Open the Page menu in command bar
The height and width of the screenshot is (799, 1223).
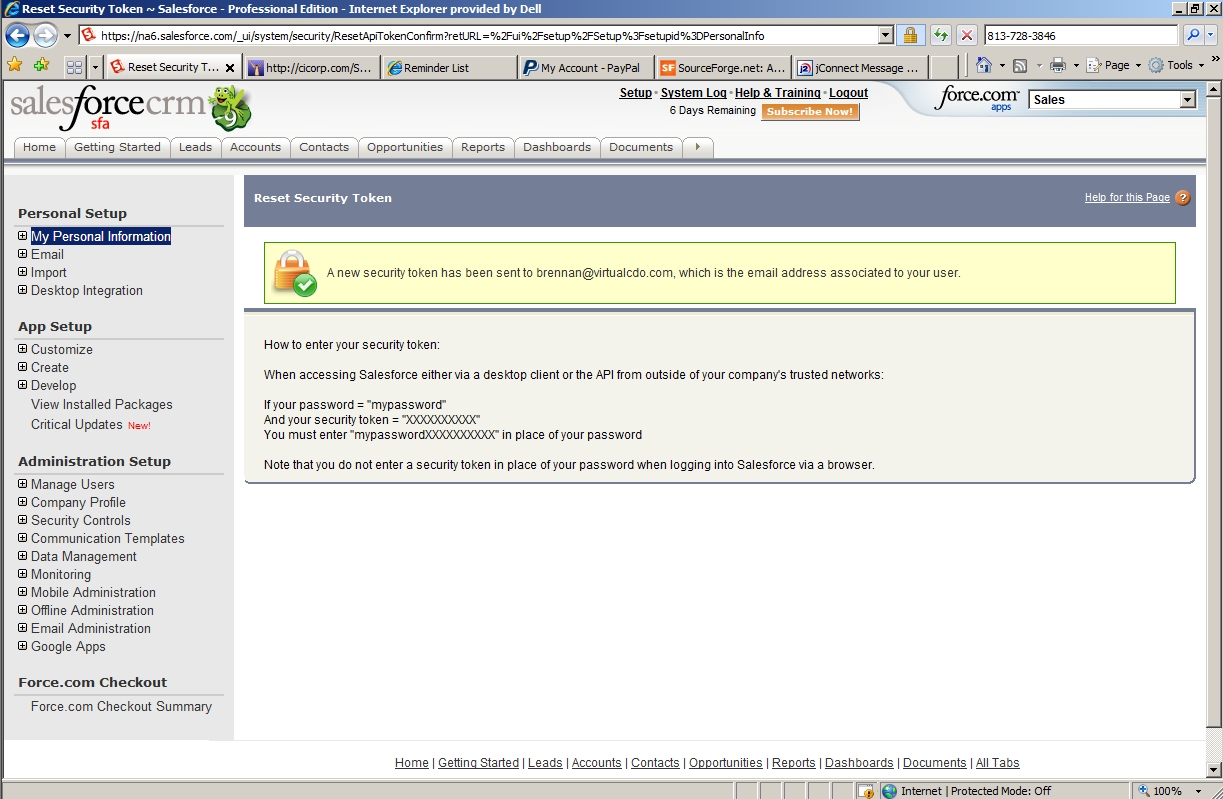point(1113,66)
